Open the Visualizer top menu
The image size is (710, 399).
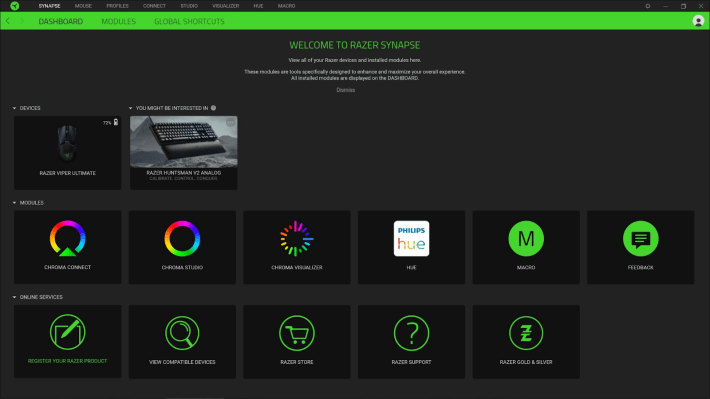point(225,6)
